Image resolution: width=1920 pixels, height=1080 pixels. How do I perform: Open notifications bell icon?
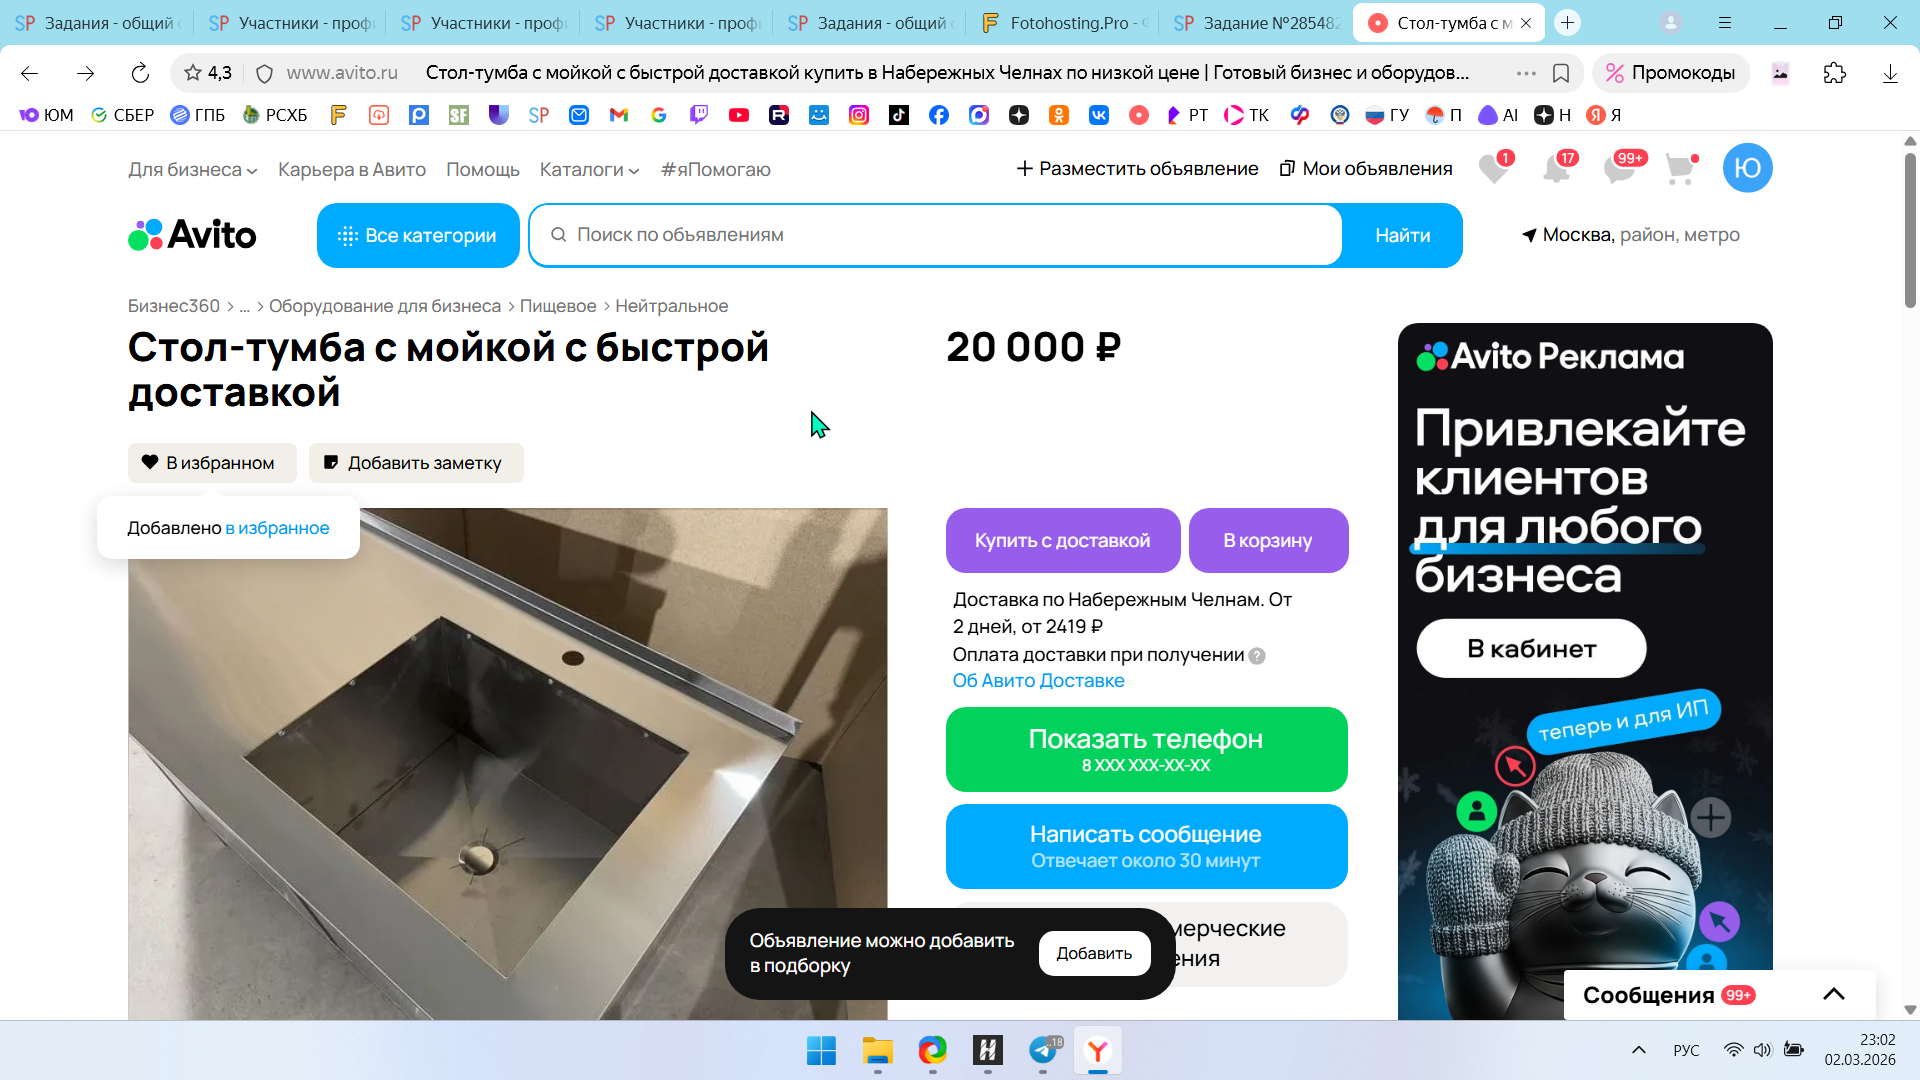1556,169
